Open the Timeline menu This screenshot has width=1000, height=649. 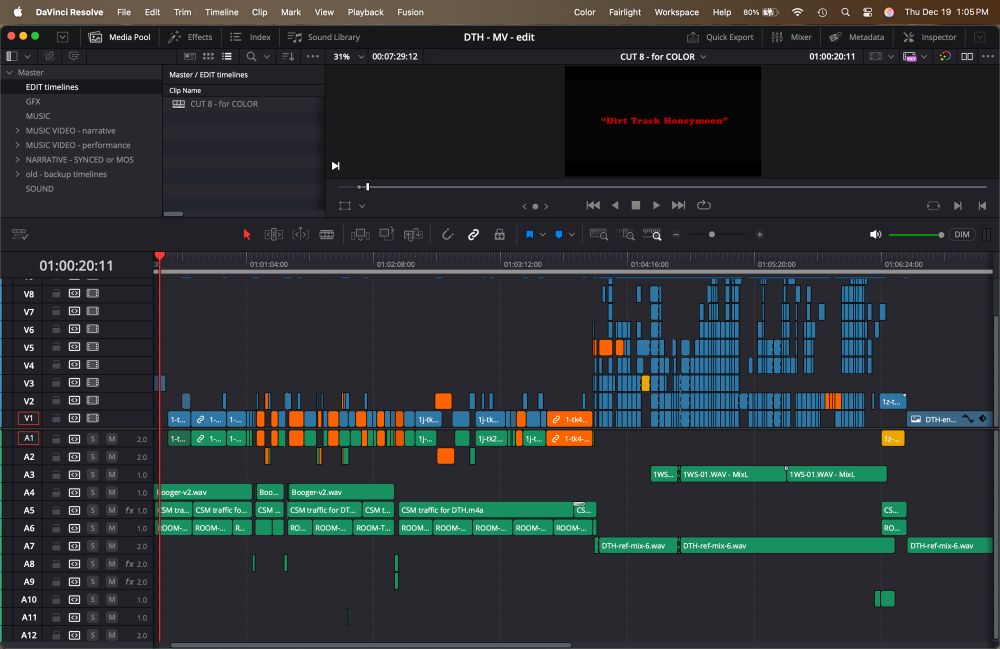pyautogui.click(x=221, y=12)
